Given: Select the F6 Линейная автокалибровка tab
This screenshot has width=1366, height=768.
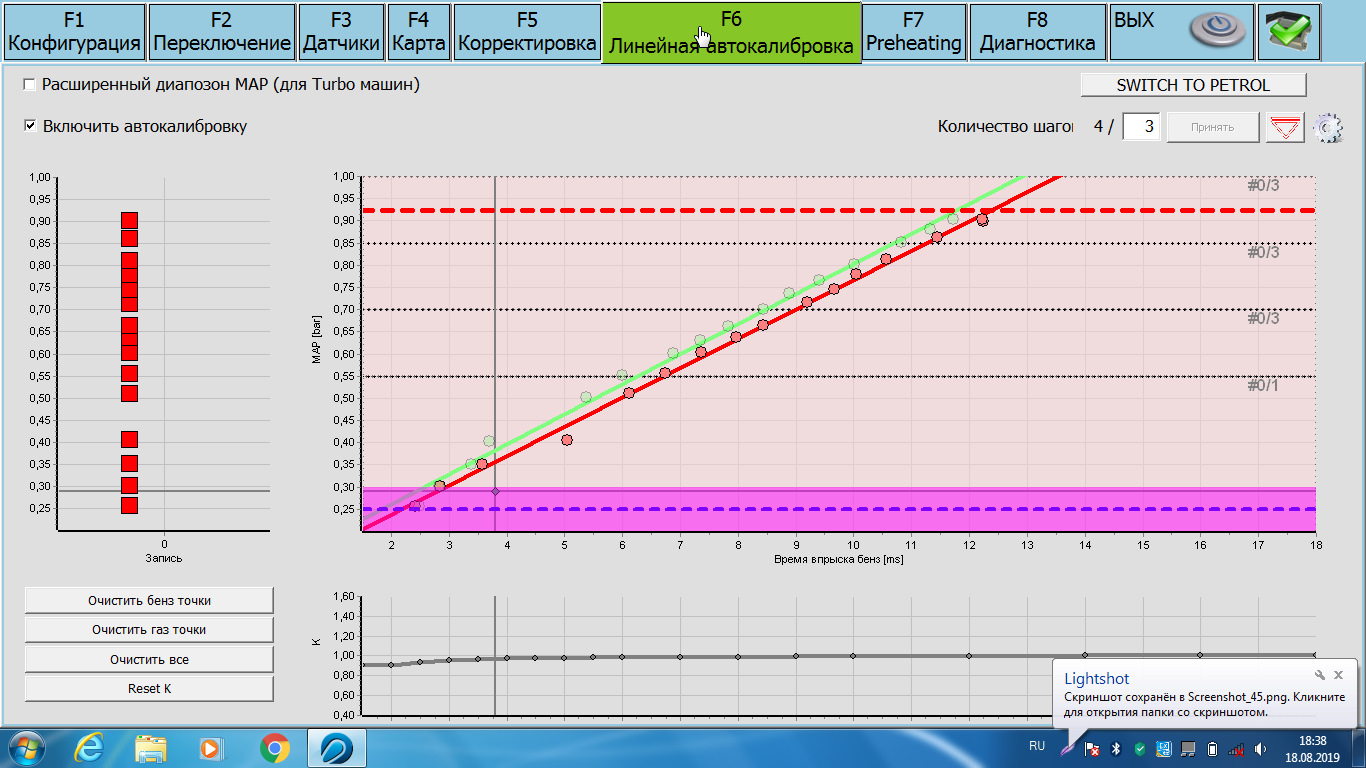Looking at the screenshot, I should click(731, 32).
